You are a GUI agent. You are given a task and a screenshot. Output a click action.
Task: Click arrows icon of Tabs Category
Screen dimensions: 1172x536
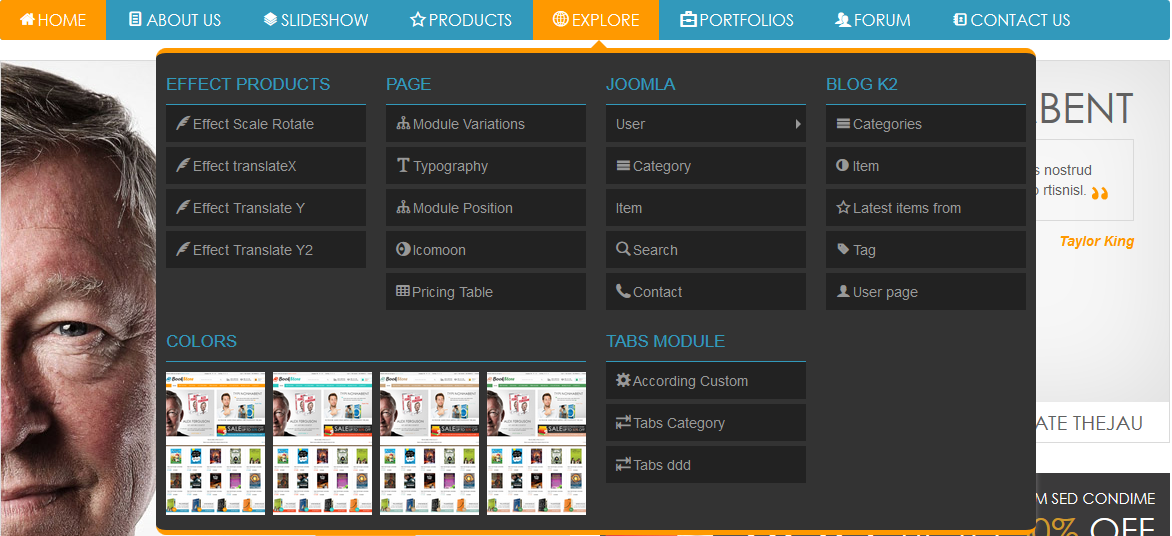(623, 422)
